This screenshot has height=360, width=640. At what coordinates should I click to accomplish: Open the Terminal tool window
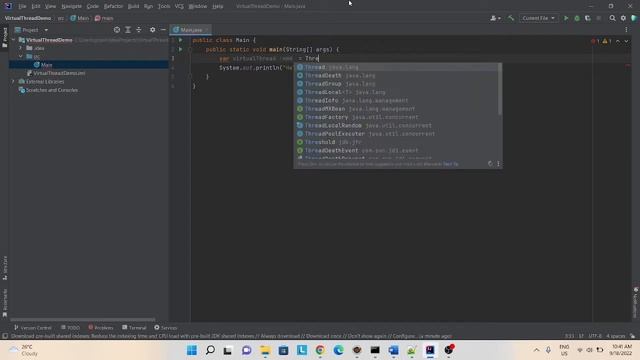pos(134,328)
